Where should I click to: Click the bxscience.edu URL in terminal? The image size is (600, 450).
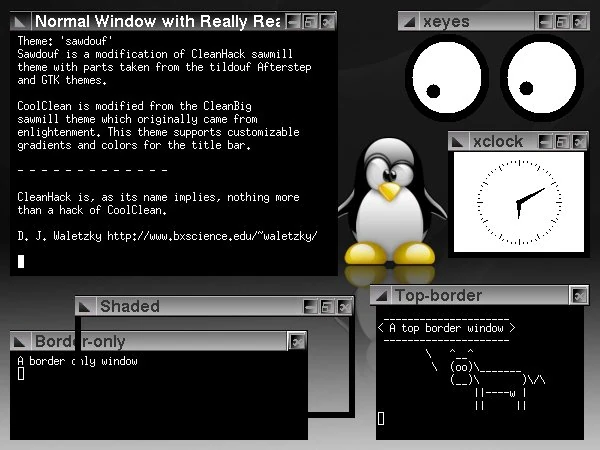(212, 236)
